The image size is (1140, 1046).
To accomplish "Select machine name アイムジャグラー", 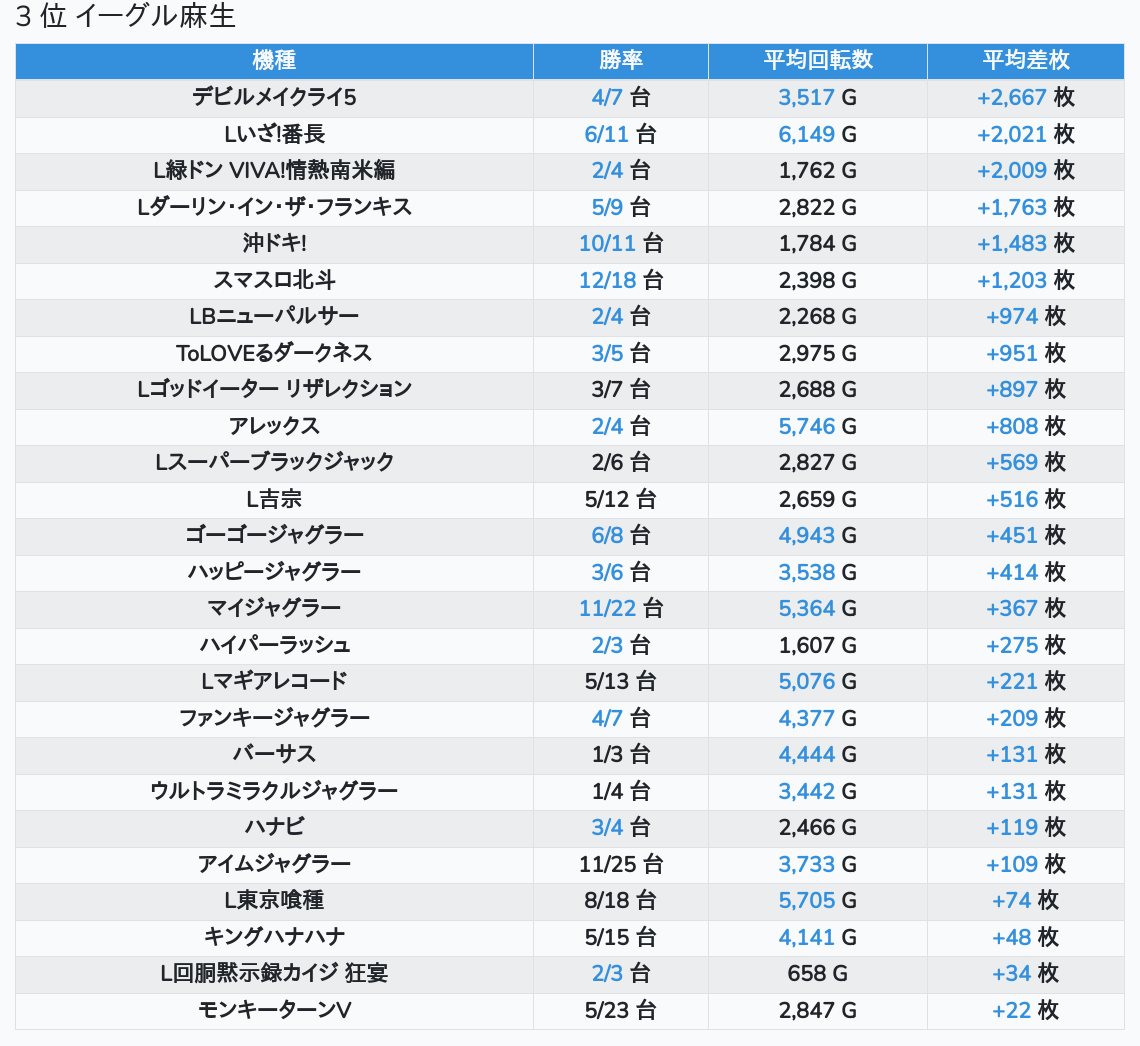I will pyautogui.click(x=274, y=864).
